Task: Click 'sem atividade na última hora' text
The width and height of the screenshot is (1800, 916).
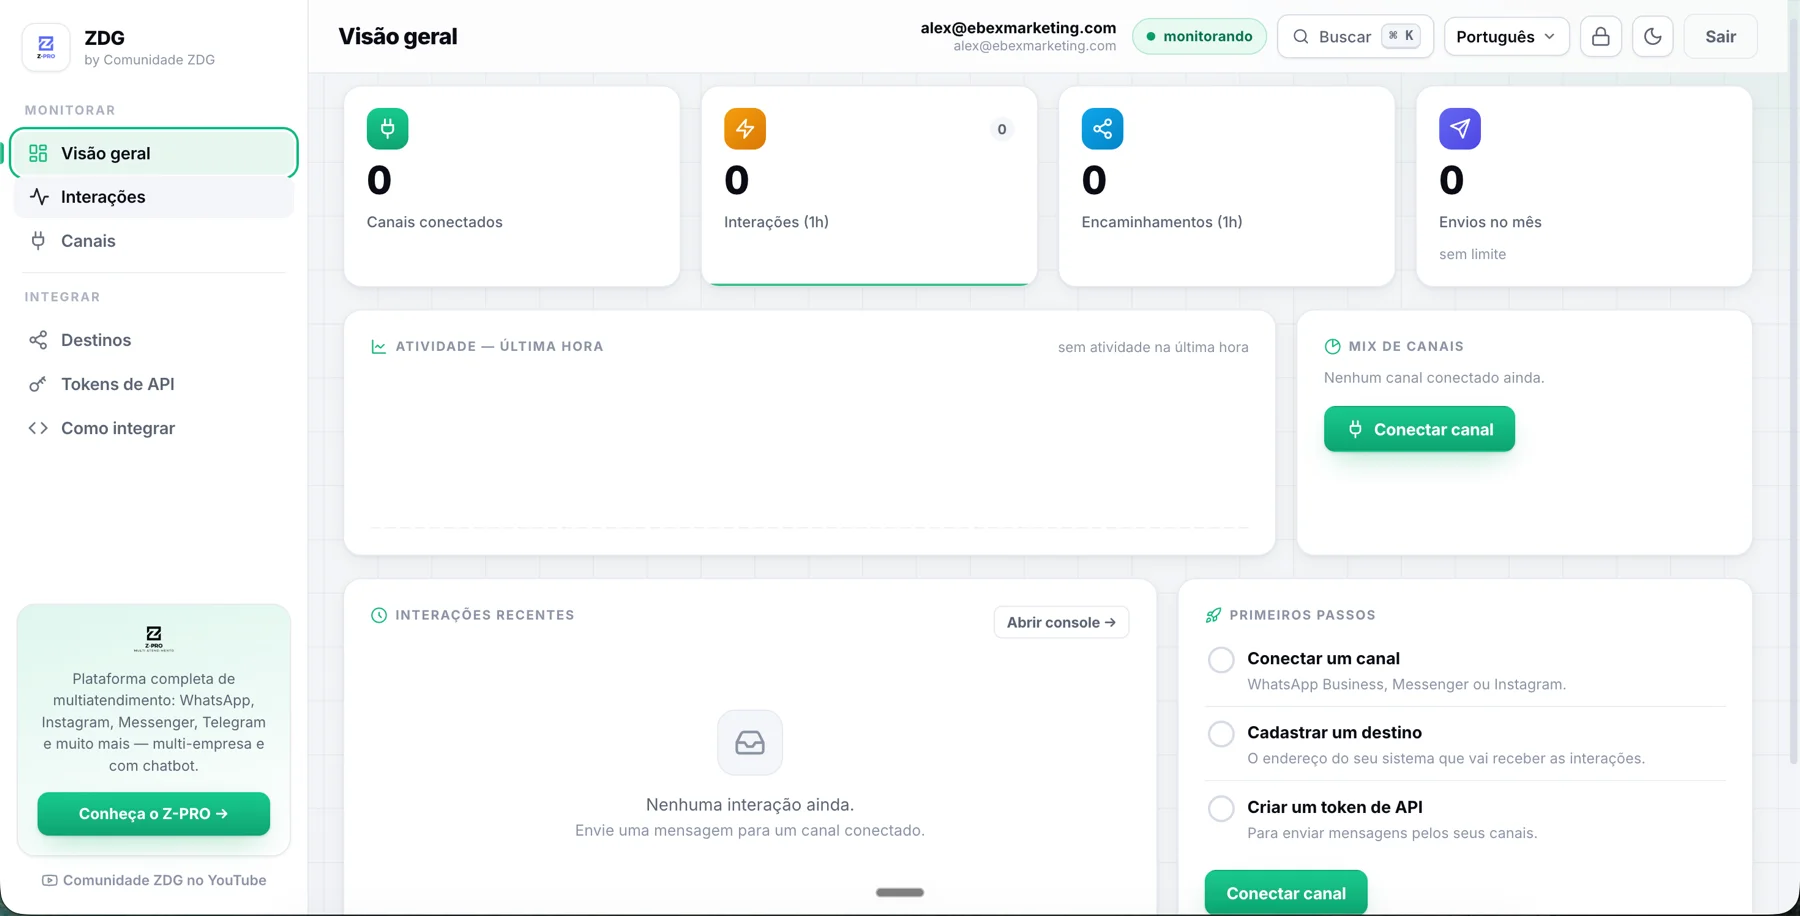Action: click(1153, 347)
